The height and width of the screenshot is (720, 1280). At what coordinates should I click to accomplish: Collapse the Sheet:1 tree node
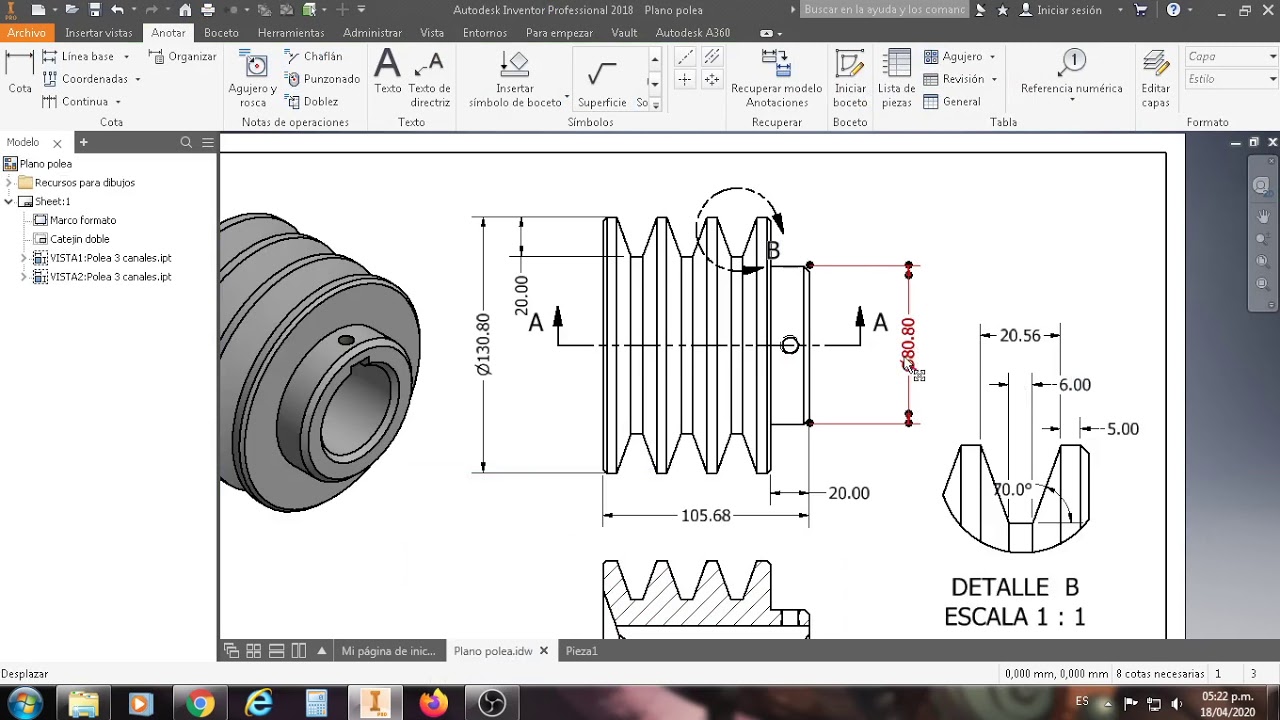[9, 202]
